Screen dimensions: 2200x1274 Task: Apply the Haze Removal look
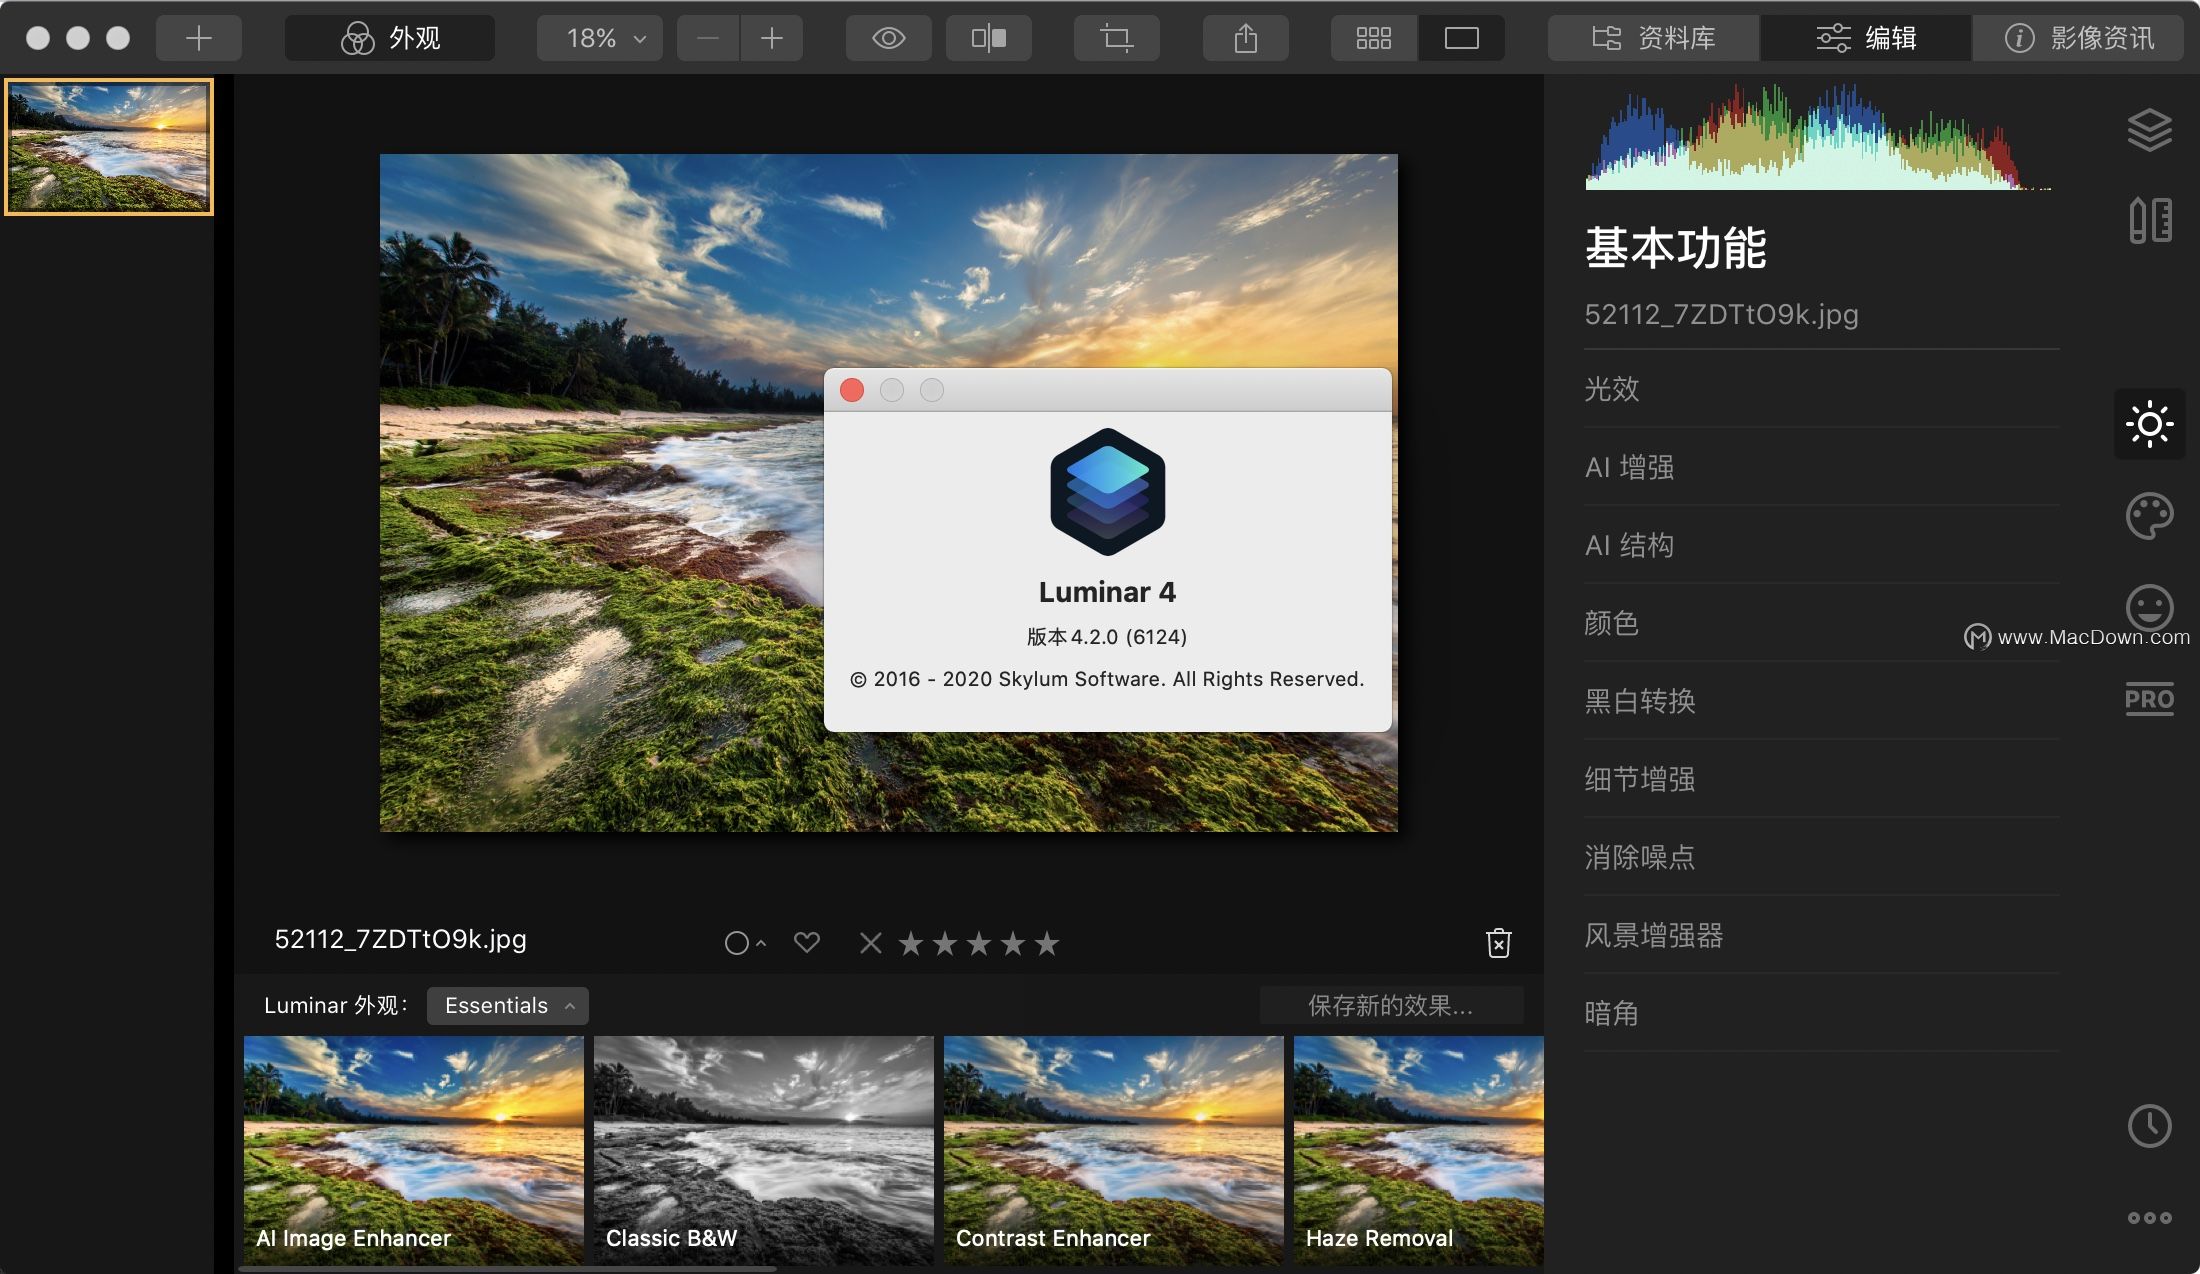(1419, 1151)
